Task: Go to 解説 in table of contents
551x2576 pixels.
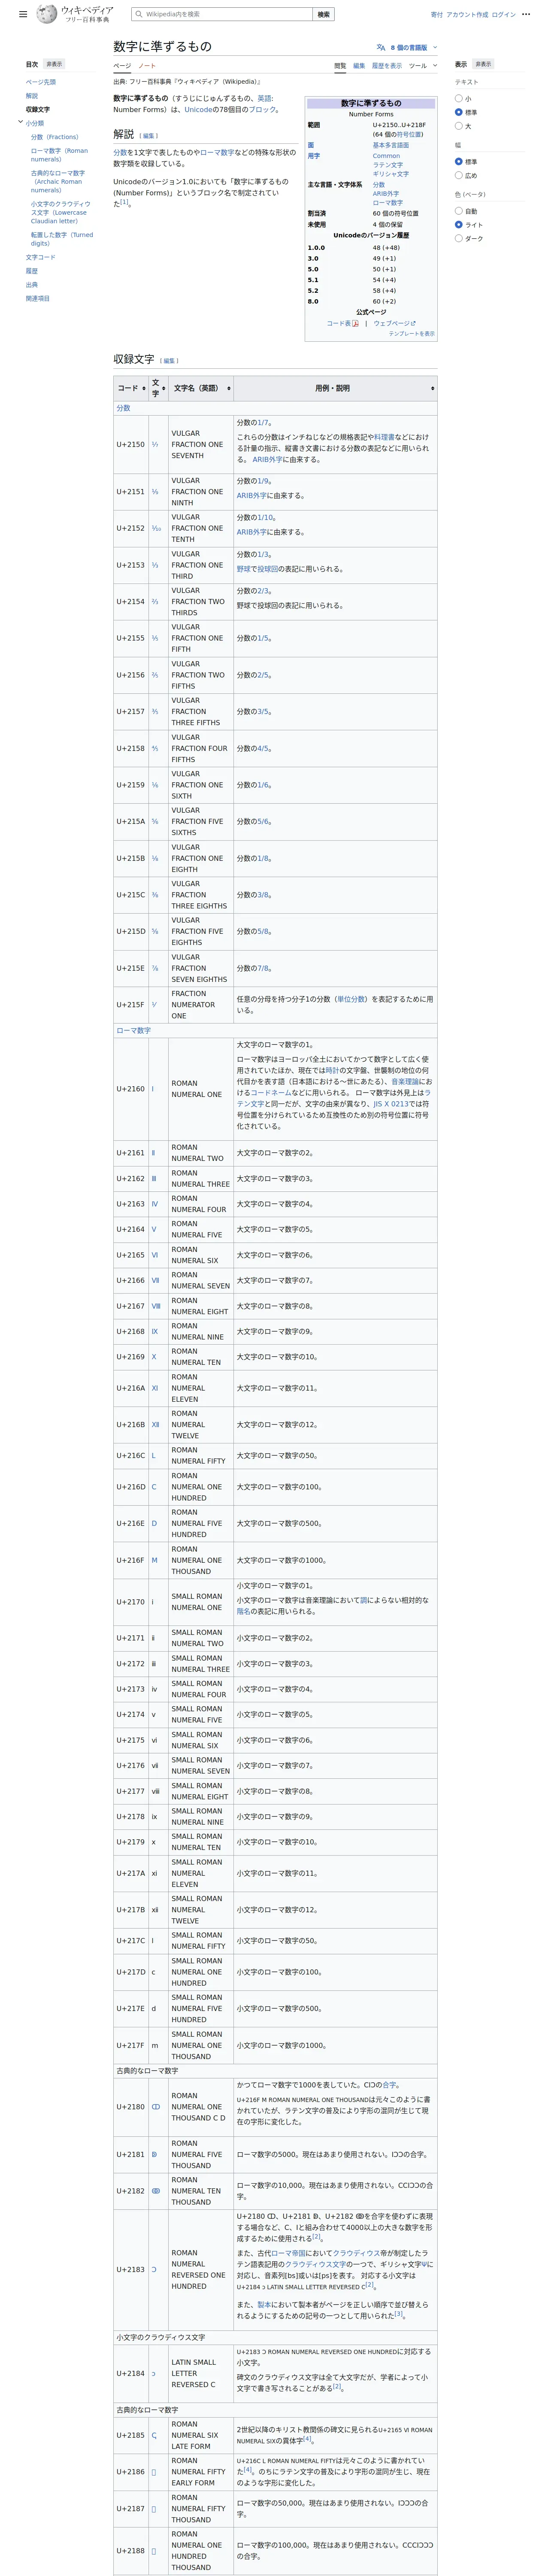Action: coord(32,96)
